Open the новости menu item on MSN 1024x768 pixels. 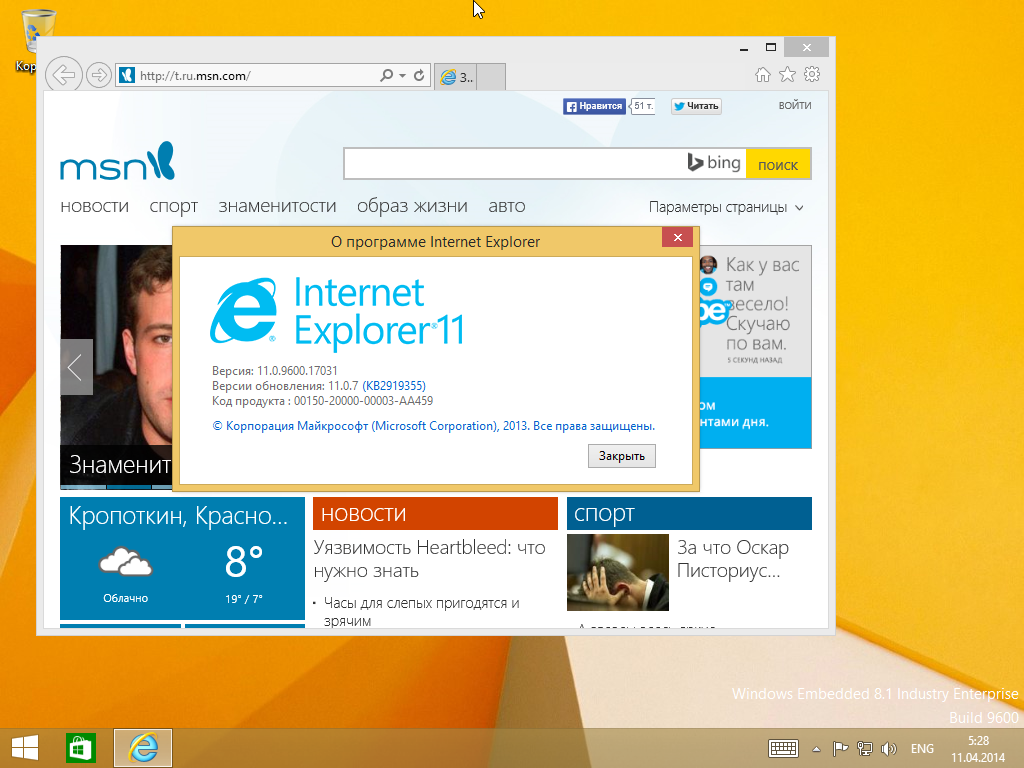[94, 206]
